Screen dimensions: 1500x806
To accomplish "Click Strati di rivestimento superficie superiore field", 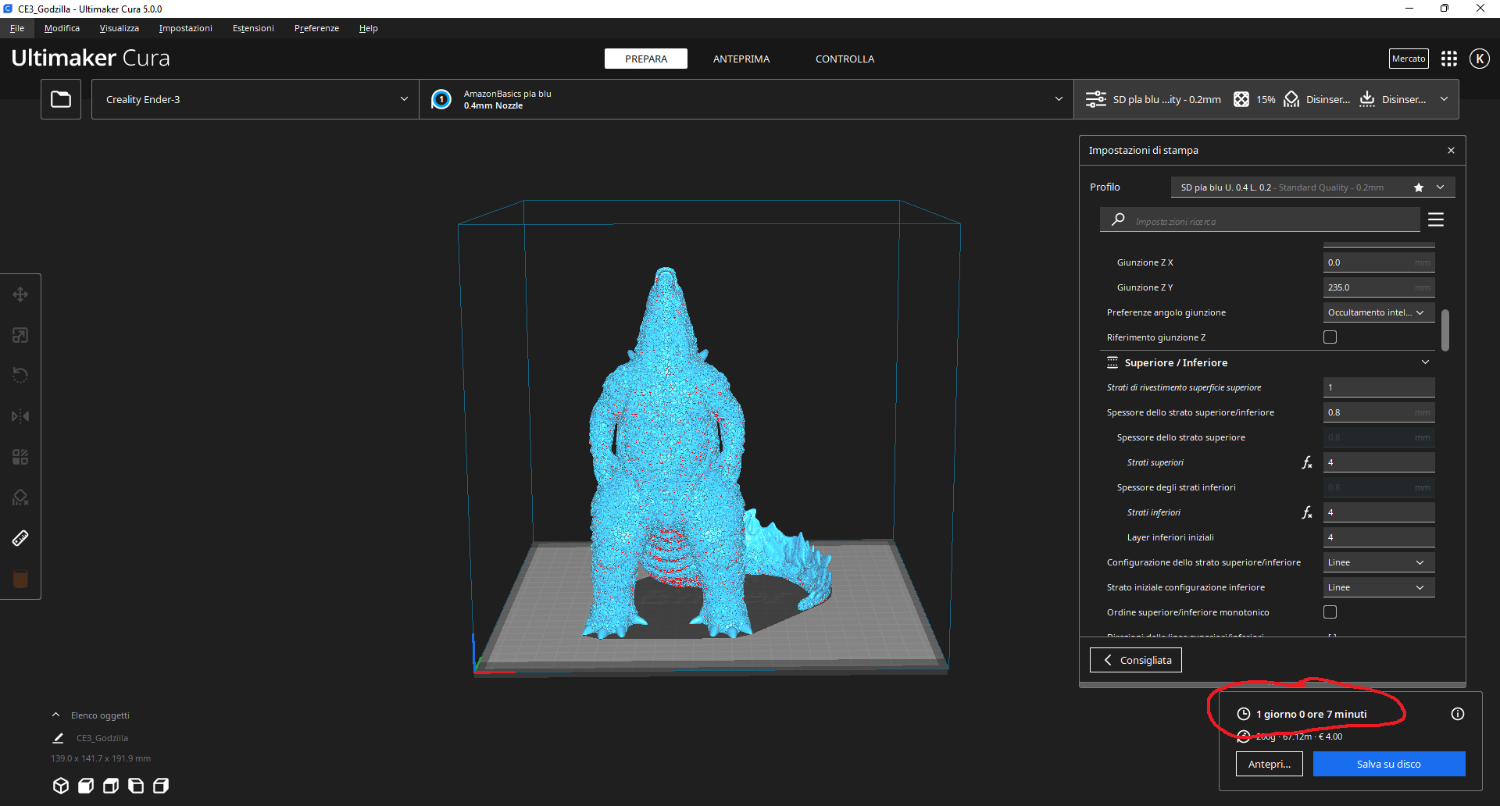I will click(x=1379, y=387).
